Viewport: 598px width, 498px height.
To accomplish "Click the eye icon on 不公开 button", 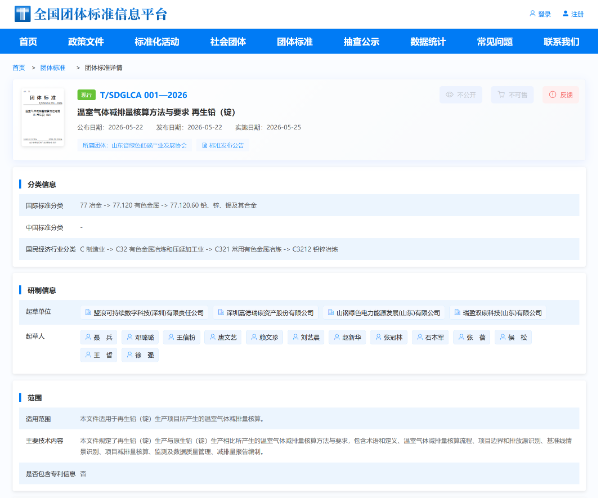I will [450, 95].
